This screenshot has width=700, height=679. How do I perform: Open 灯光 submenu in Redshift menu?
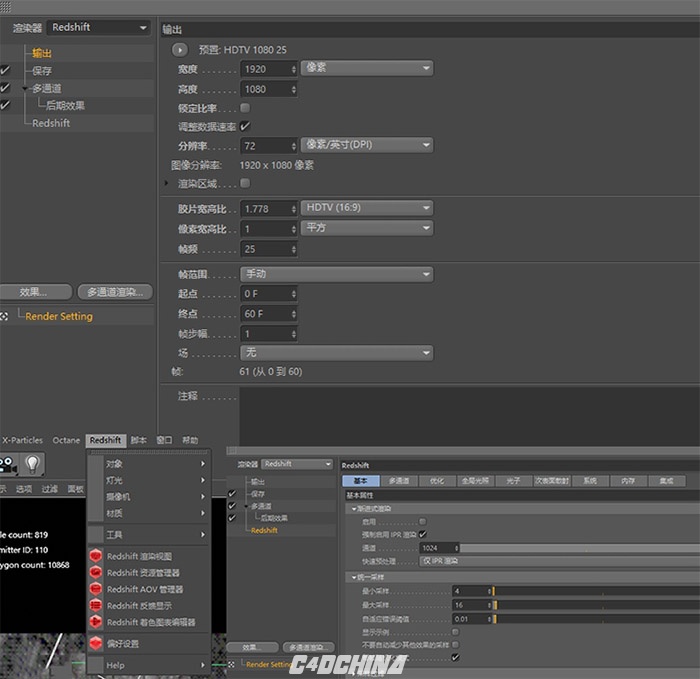coord(149,480)
